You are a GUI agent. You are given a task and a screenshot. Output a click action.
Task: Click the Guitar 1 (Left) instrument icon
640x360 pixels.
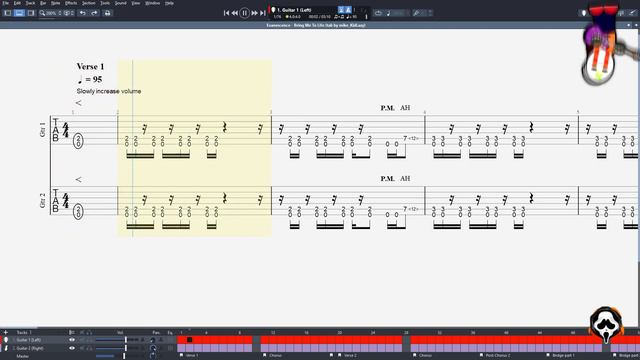6,340
